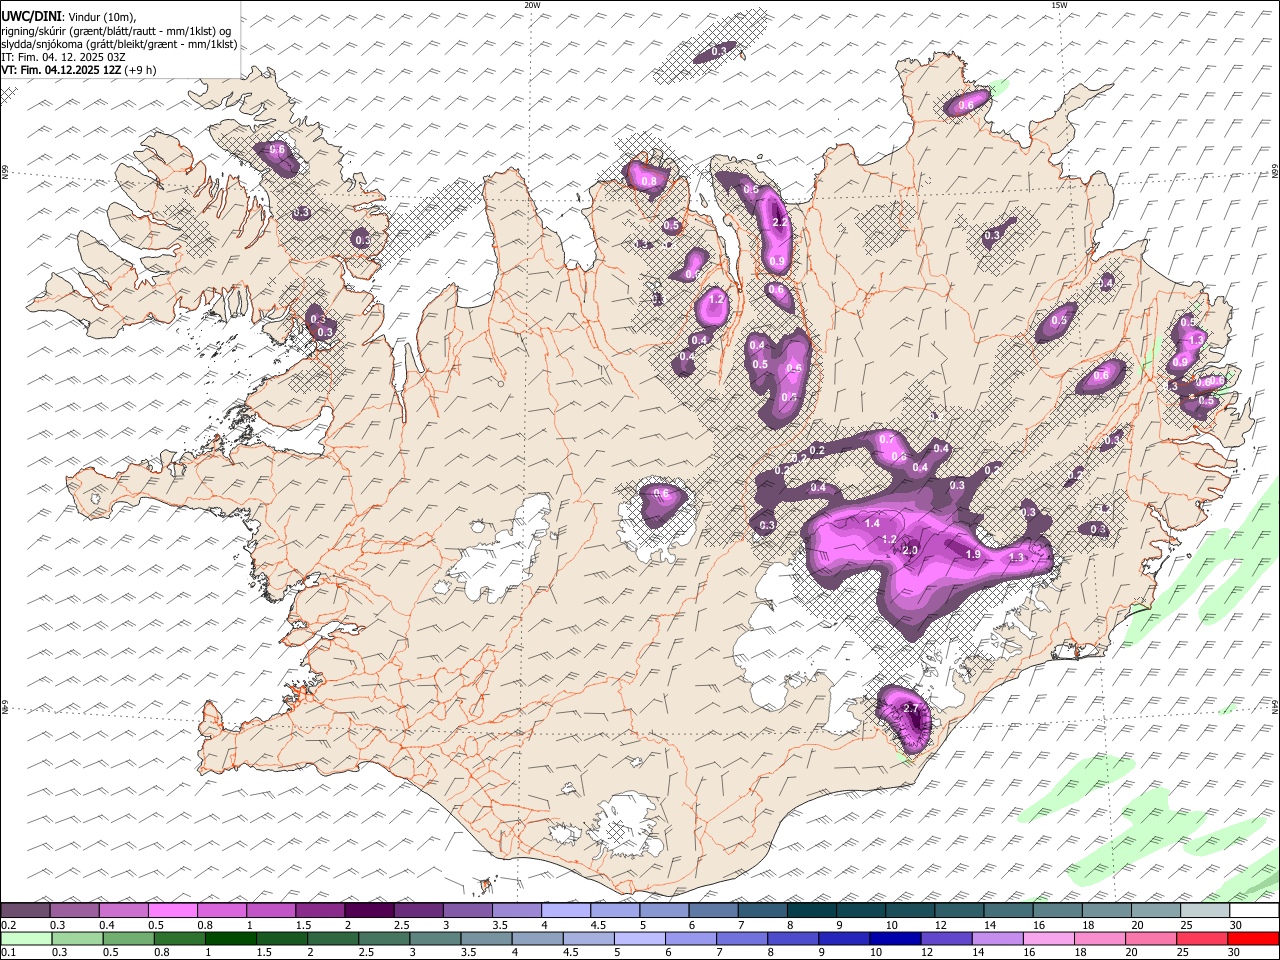Select the valid time 'VT: Fim. 04.12.2025 12Z'

pyautogui.click(x=62, y=70)
